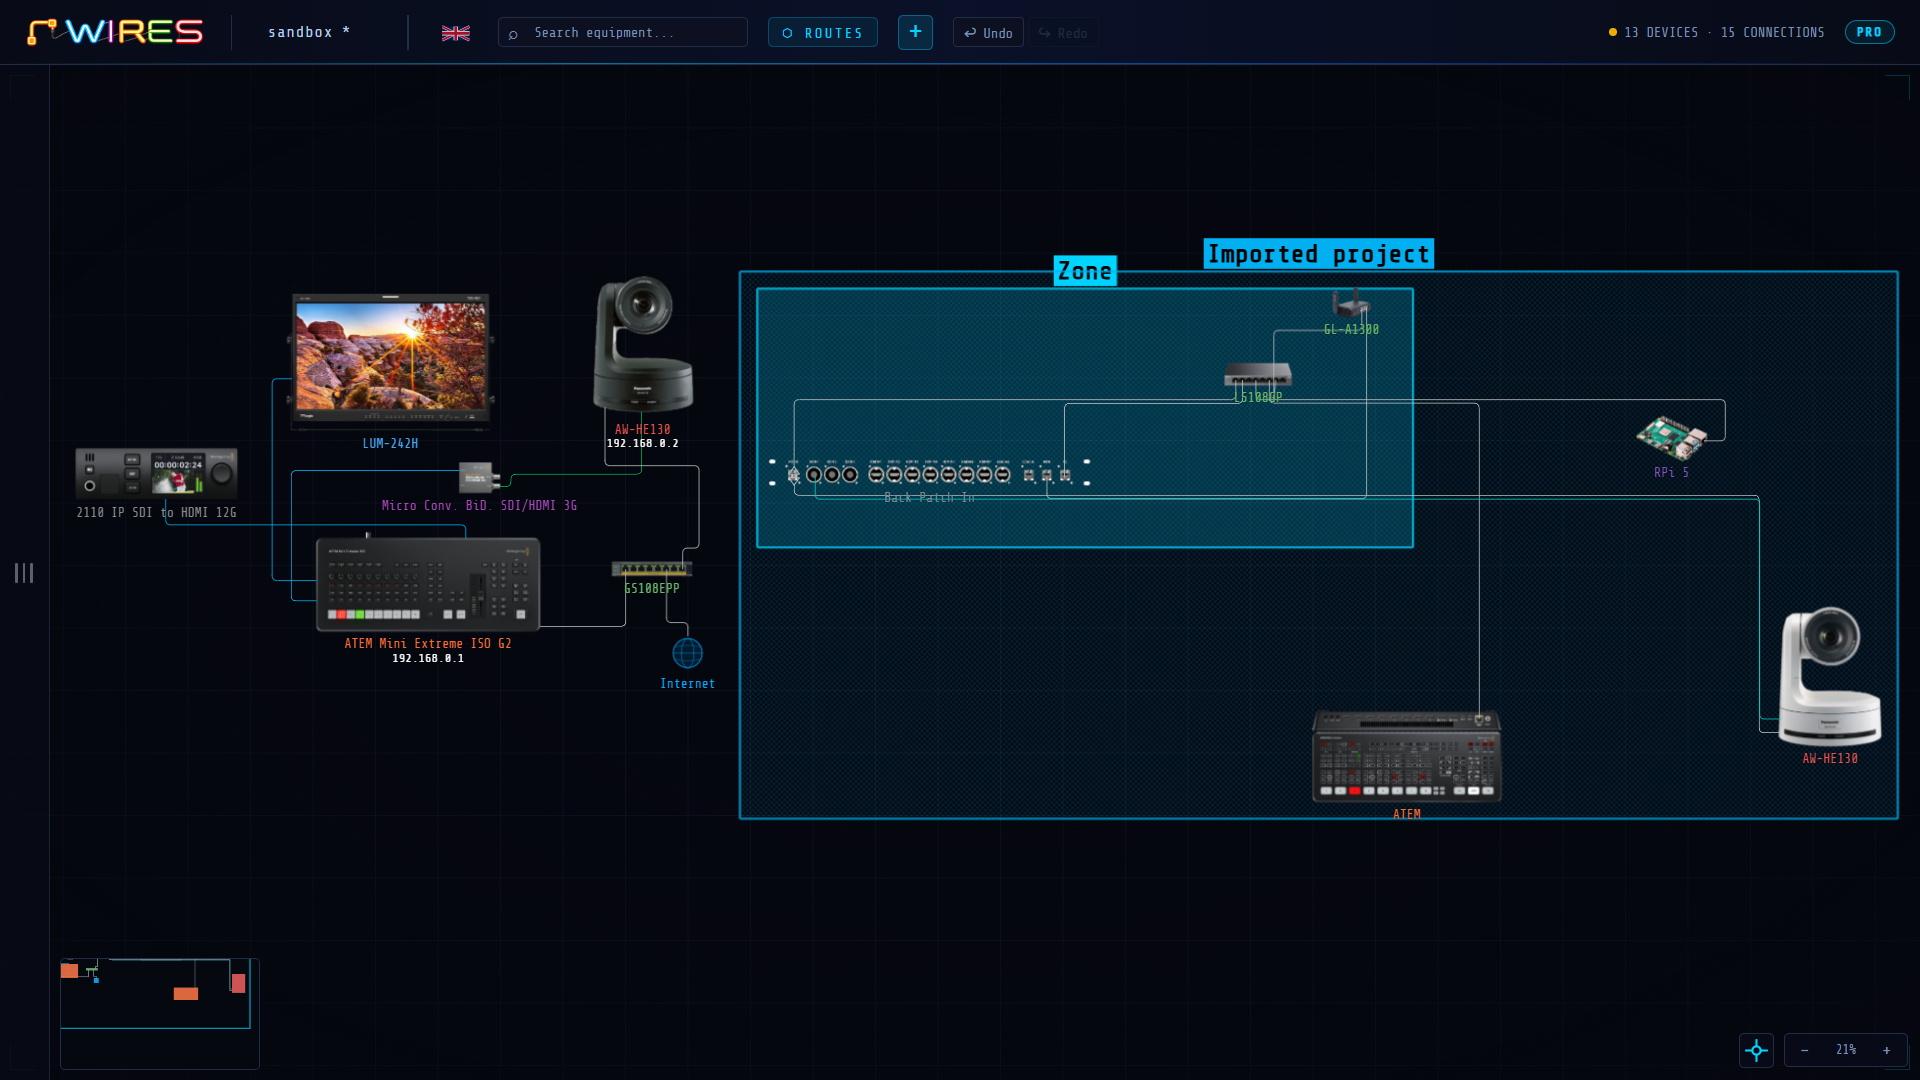
Task: Open the language flag selector
Action: pyautogui.click(x=456, y=33)
